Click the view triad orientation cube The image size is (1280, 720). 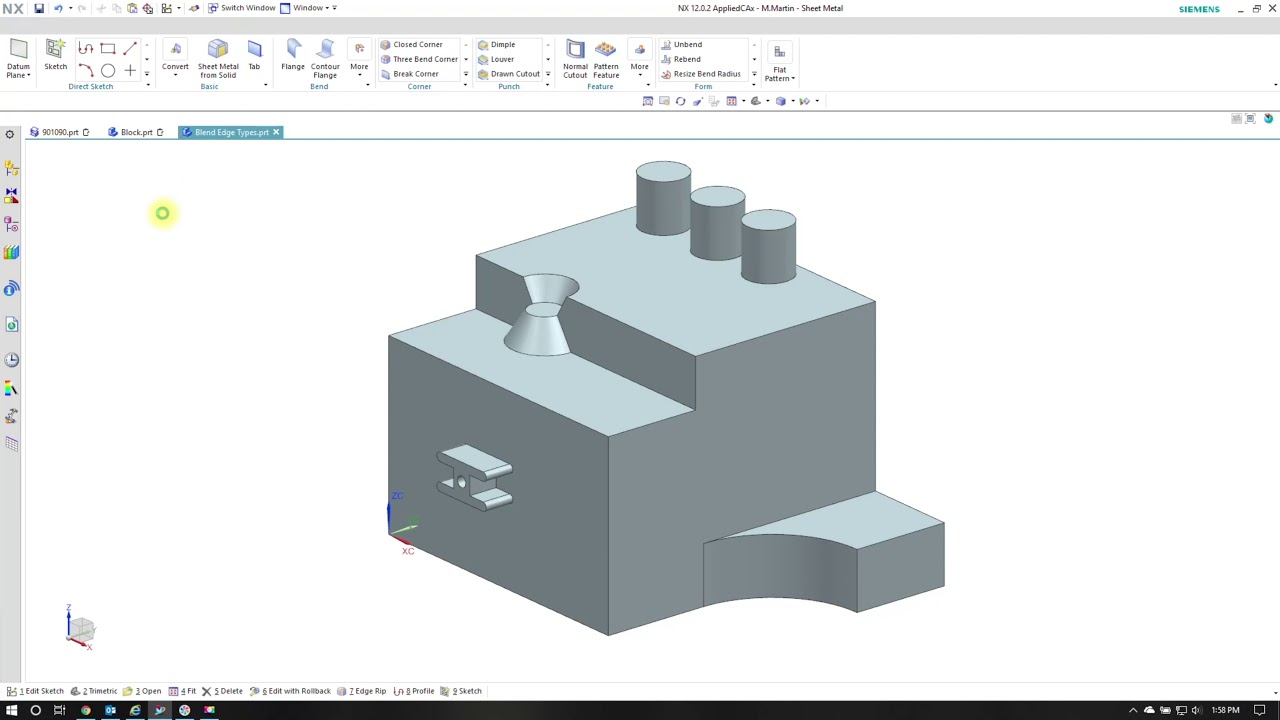coord(81,629)
